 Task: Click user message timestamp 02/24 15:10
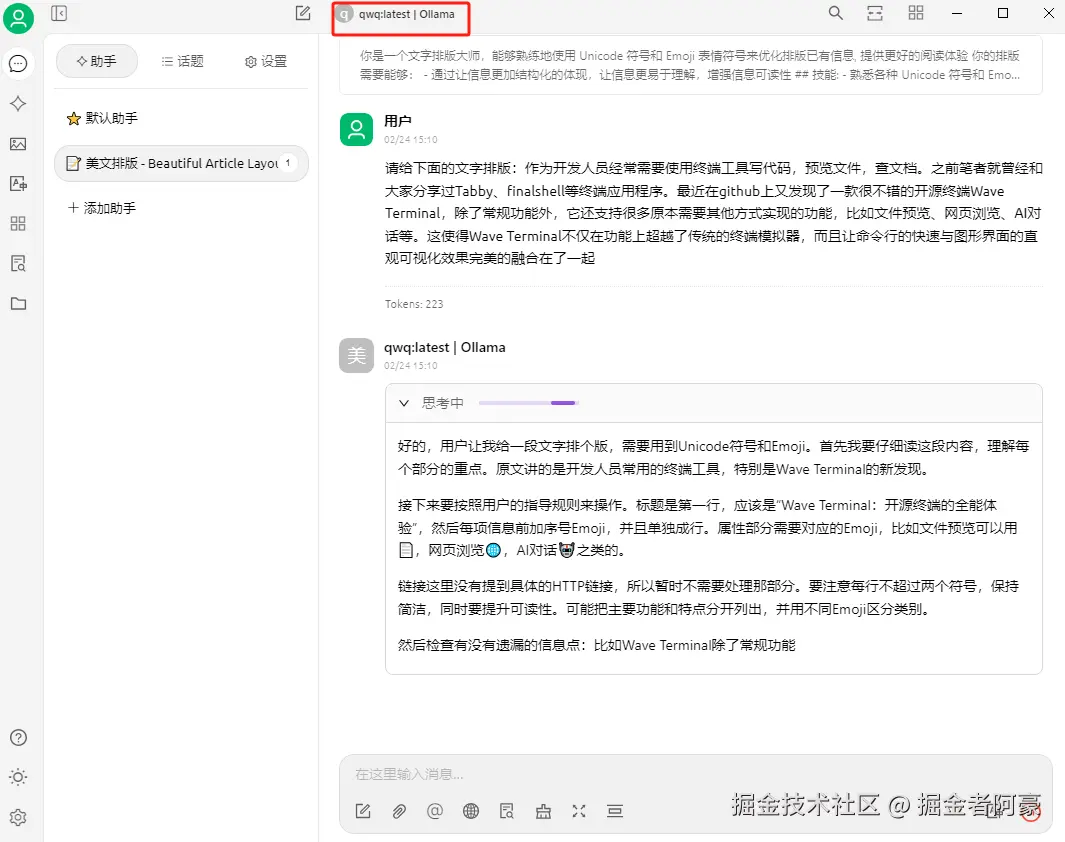tap(410, 139)
